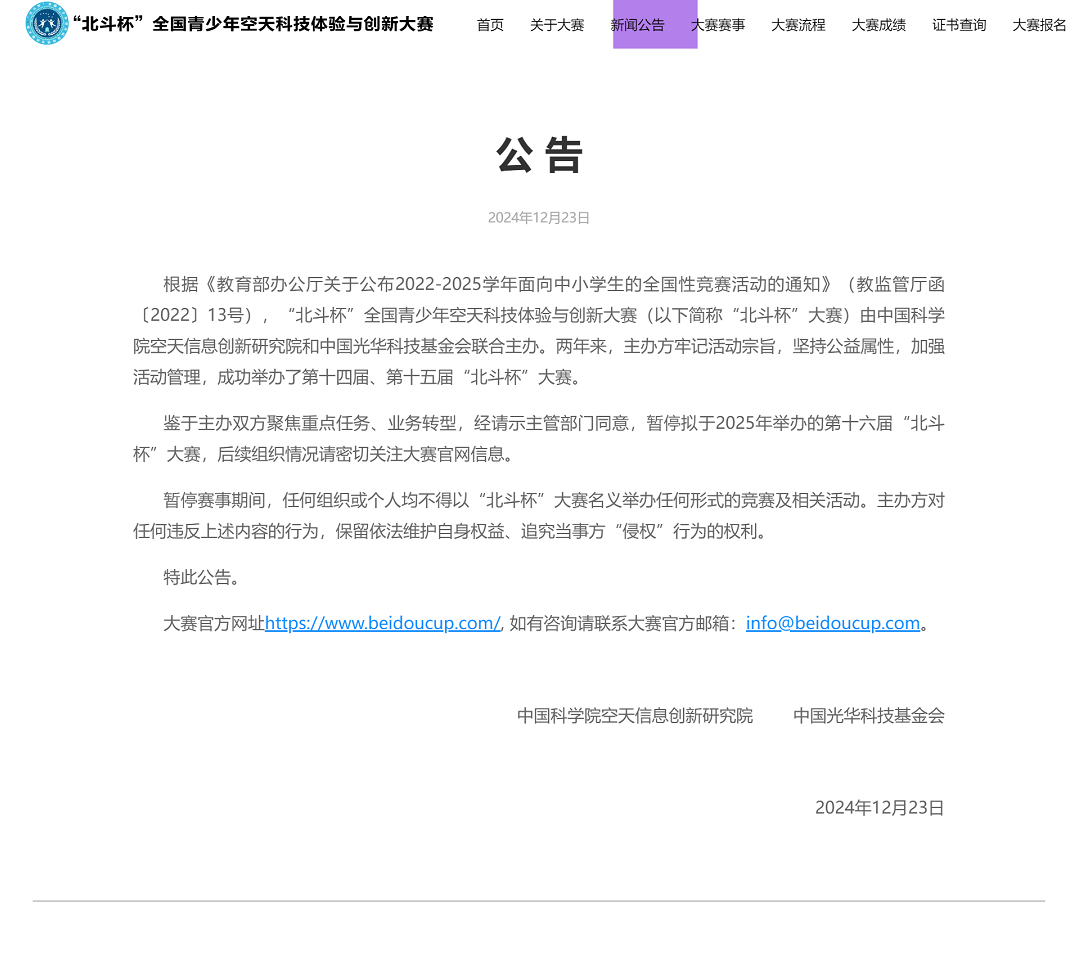
Task: Click the gray date 2024年12月23日 under heading
Action: click(x=539, y=218)
